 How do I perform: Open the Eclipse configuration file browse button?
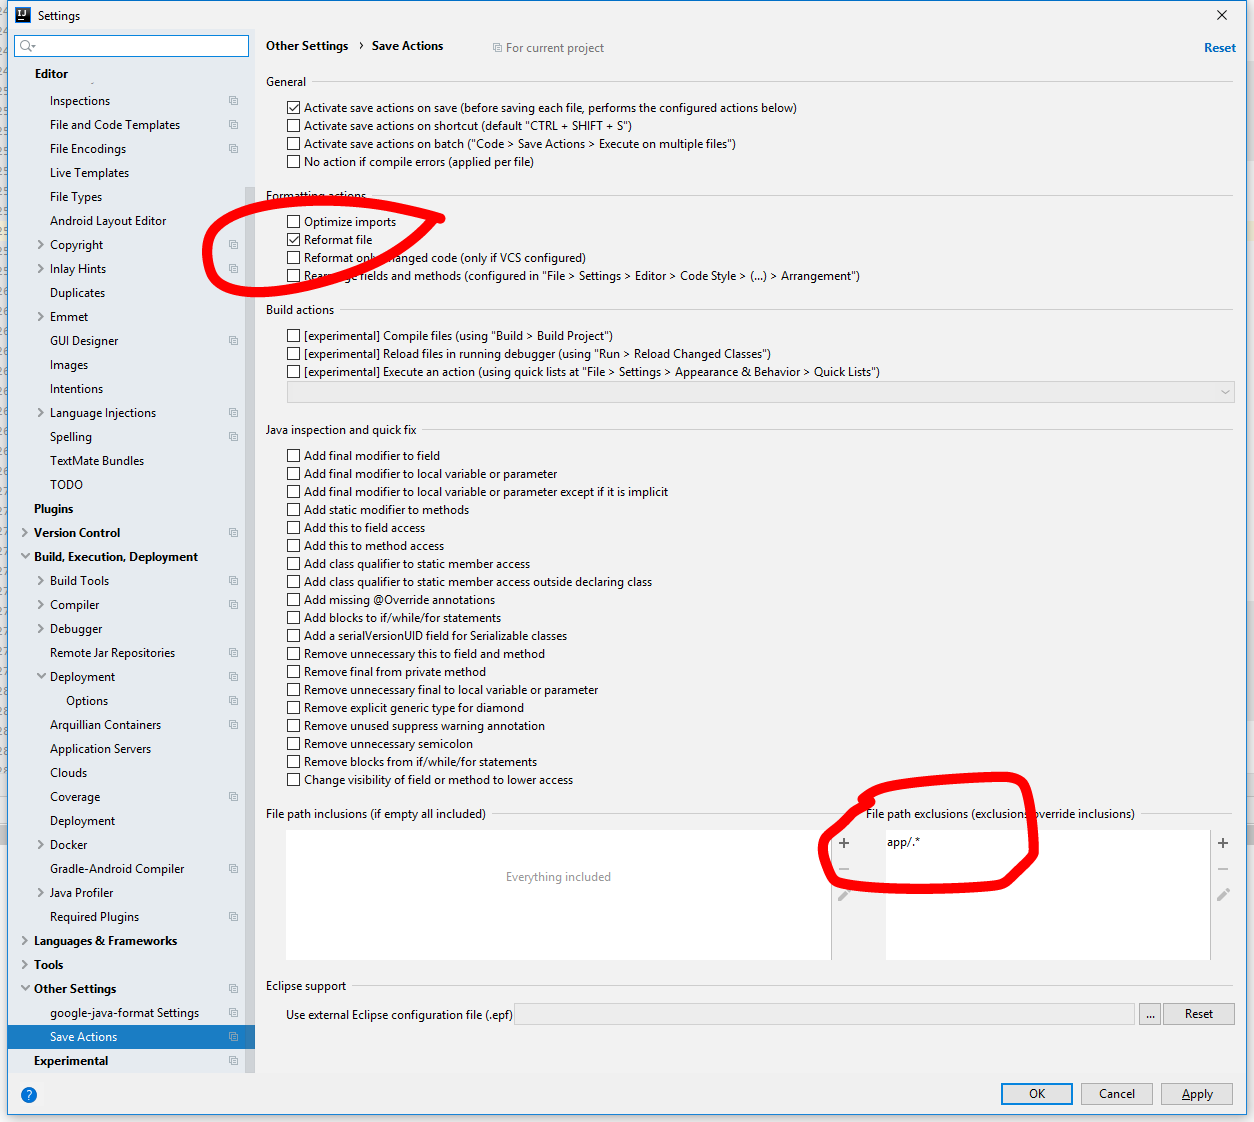point(1149,1013)
